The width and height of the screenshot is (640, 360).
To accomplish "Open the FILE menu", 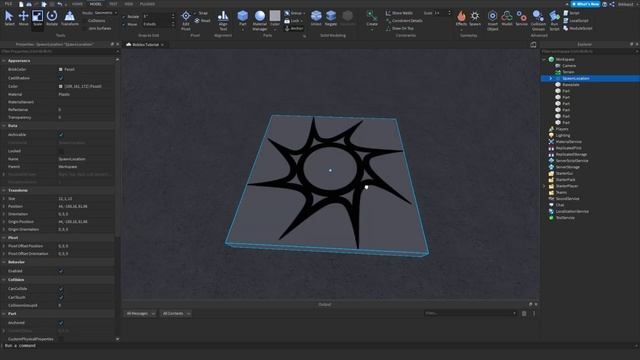I will tap(8, 4).
